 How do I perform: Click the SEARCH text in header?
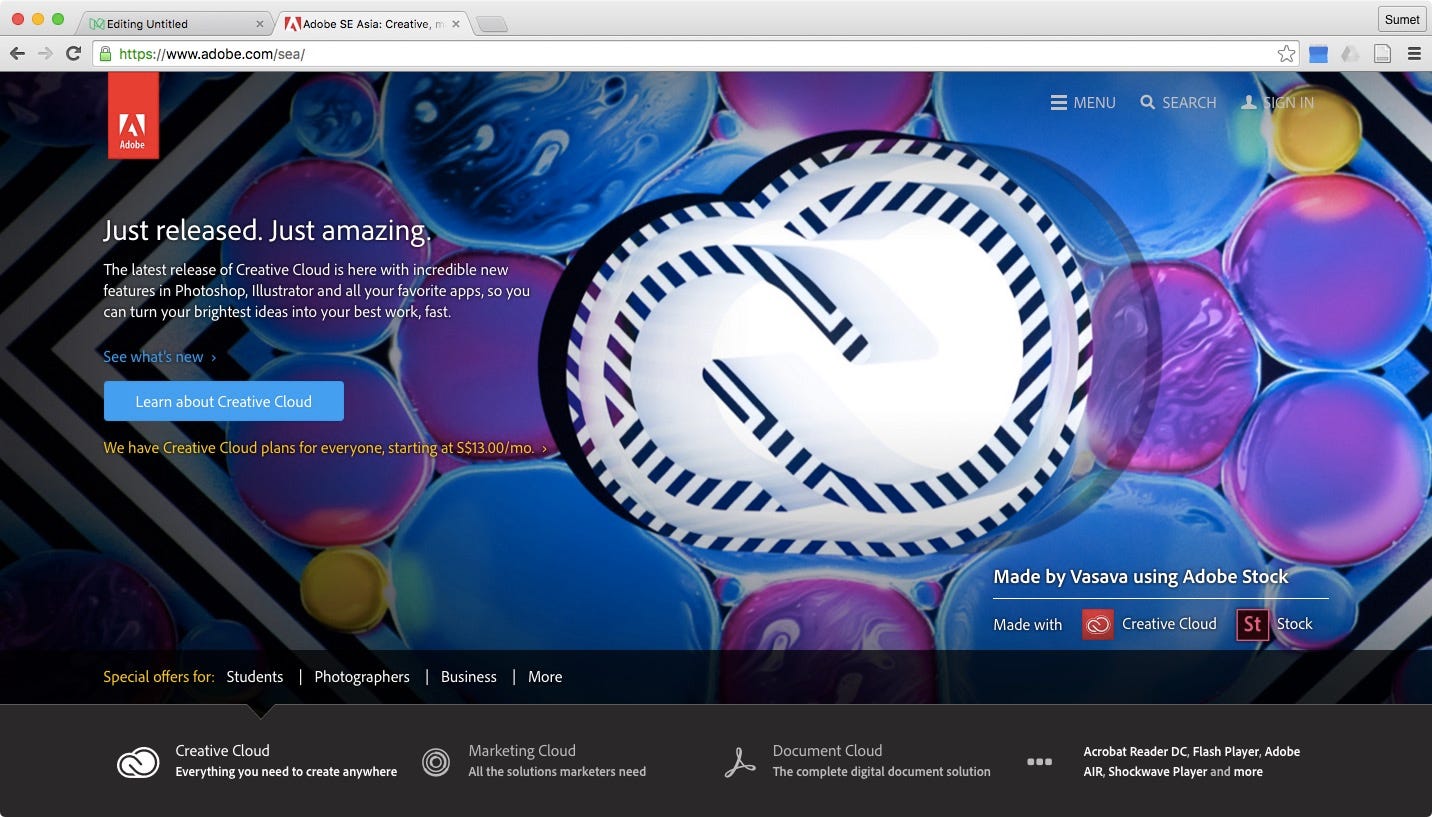click(1189, 102)
